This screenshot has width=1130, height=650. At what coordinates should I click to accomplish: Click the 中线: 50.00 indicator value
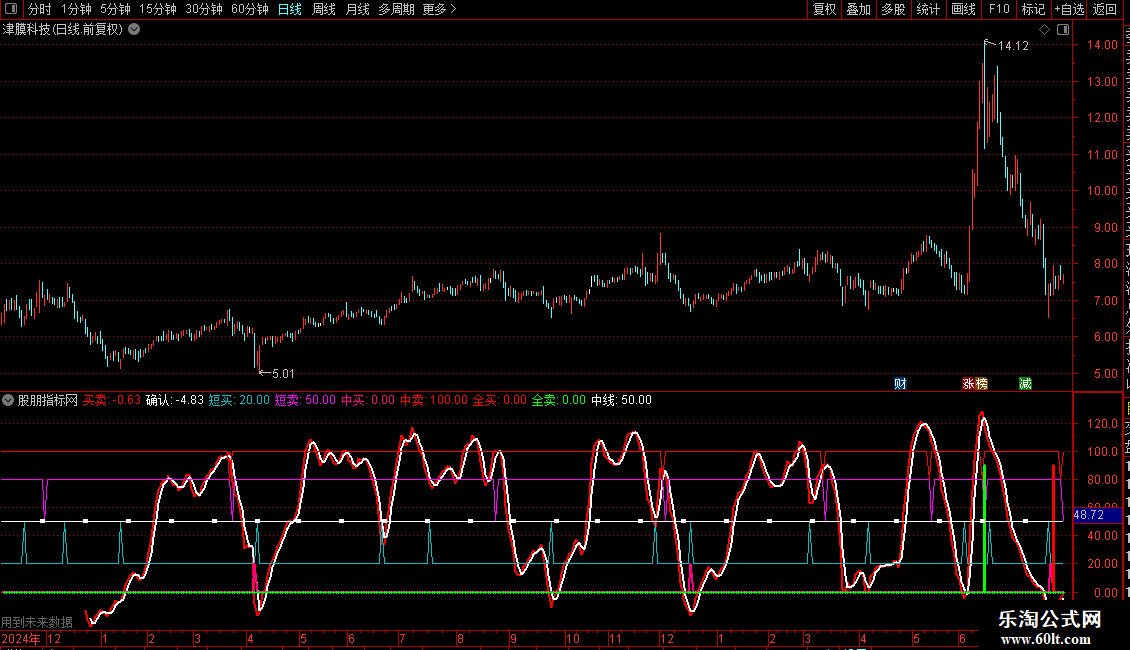[x=621, y=400]
